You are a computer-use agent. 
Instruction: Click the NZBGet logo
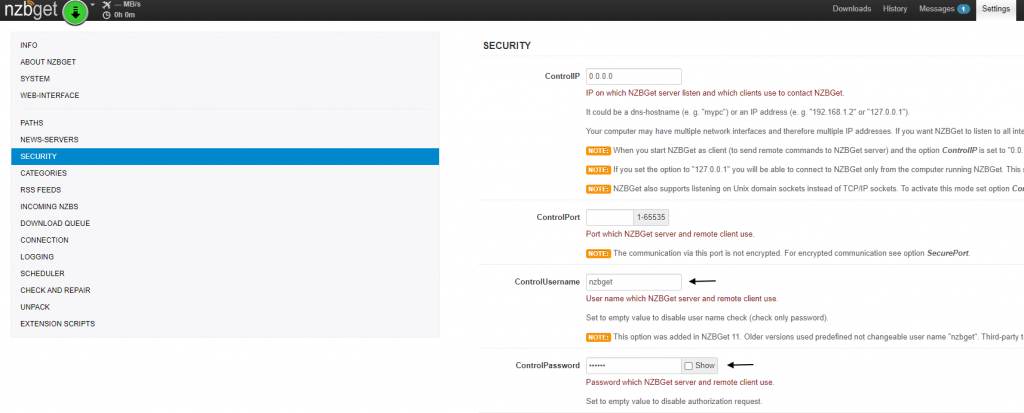[31, 10]
